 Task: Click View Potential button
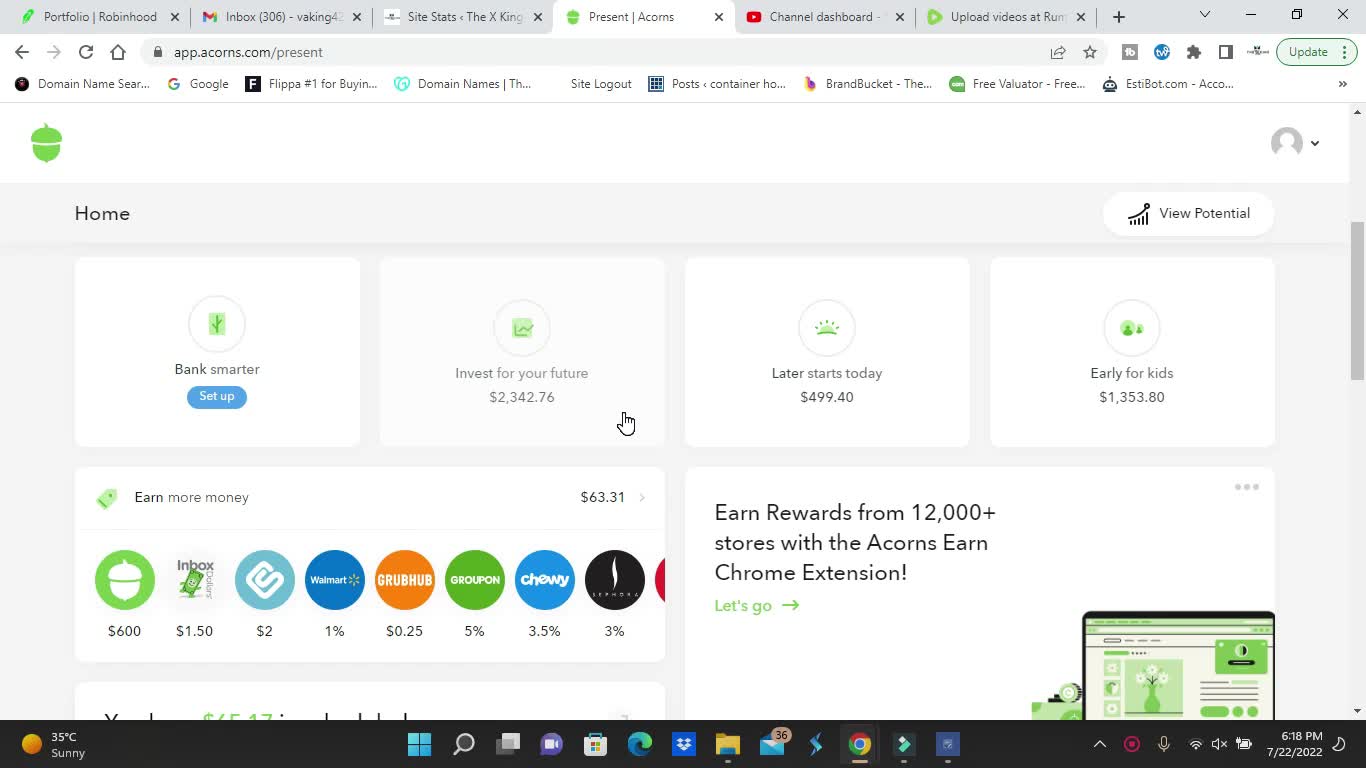click(x=1188, y=213)
